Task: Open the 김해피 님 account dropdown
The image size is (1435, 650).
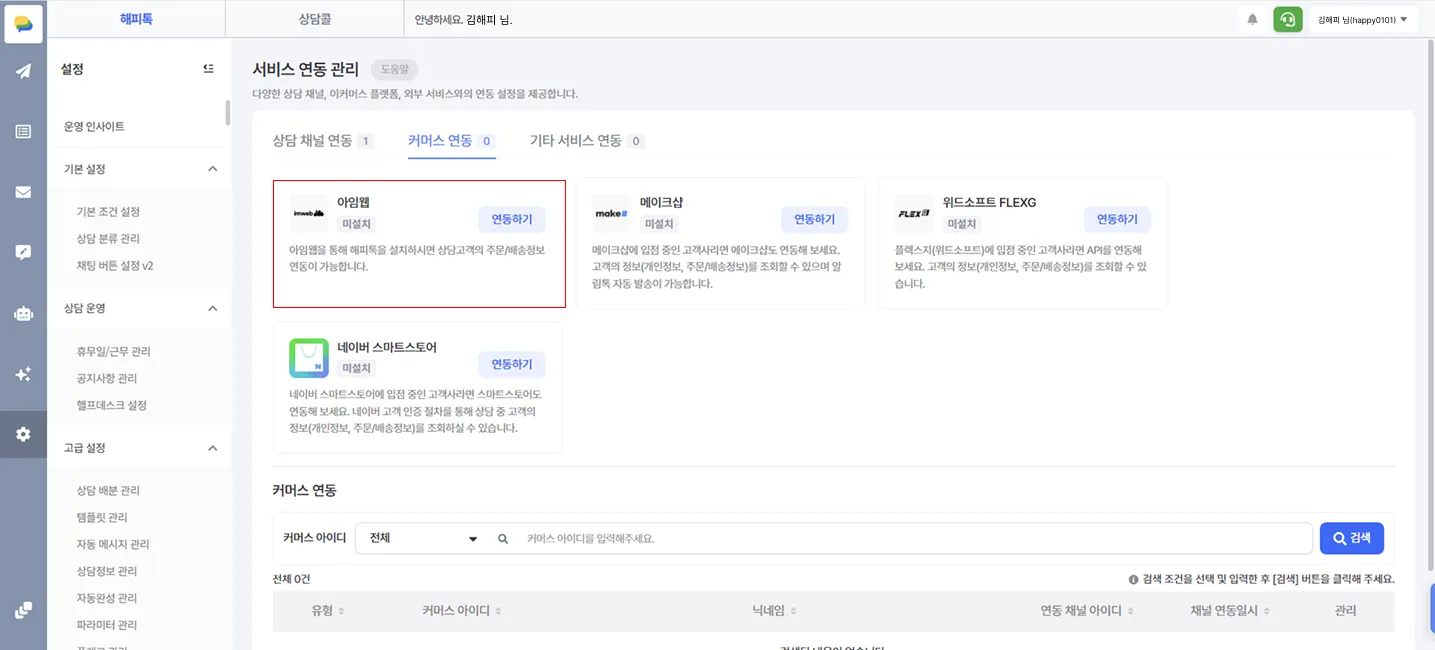Action: click(x=1363, y=20)
